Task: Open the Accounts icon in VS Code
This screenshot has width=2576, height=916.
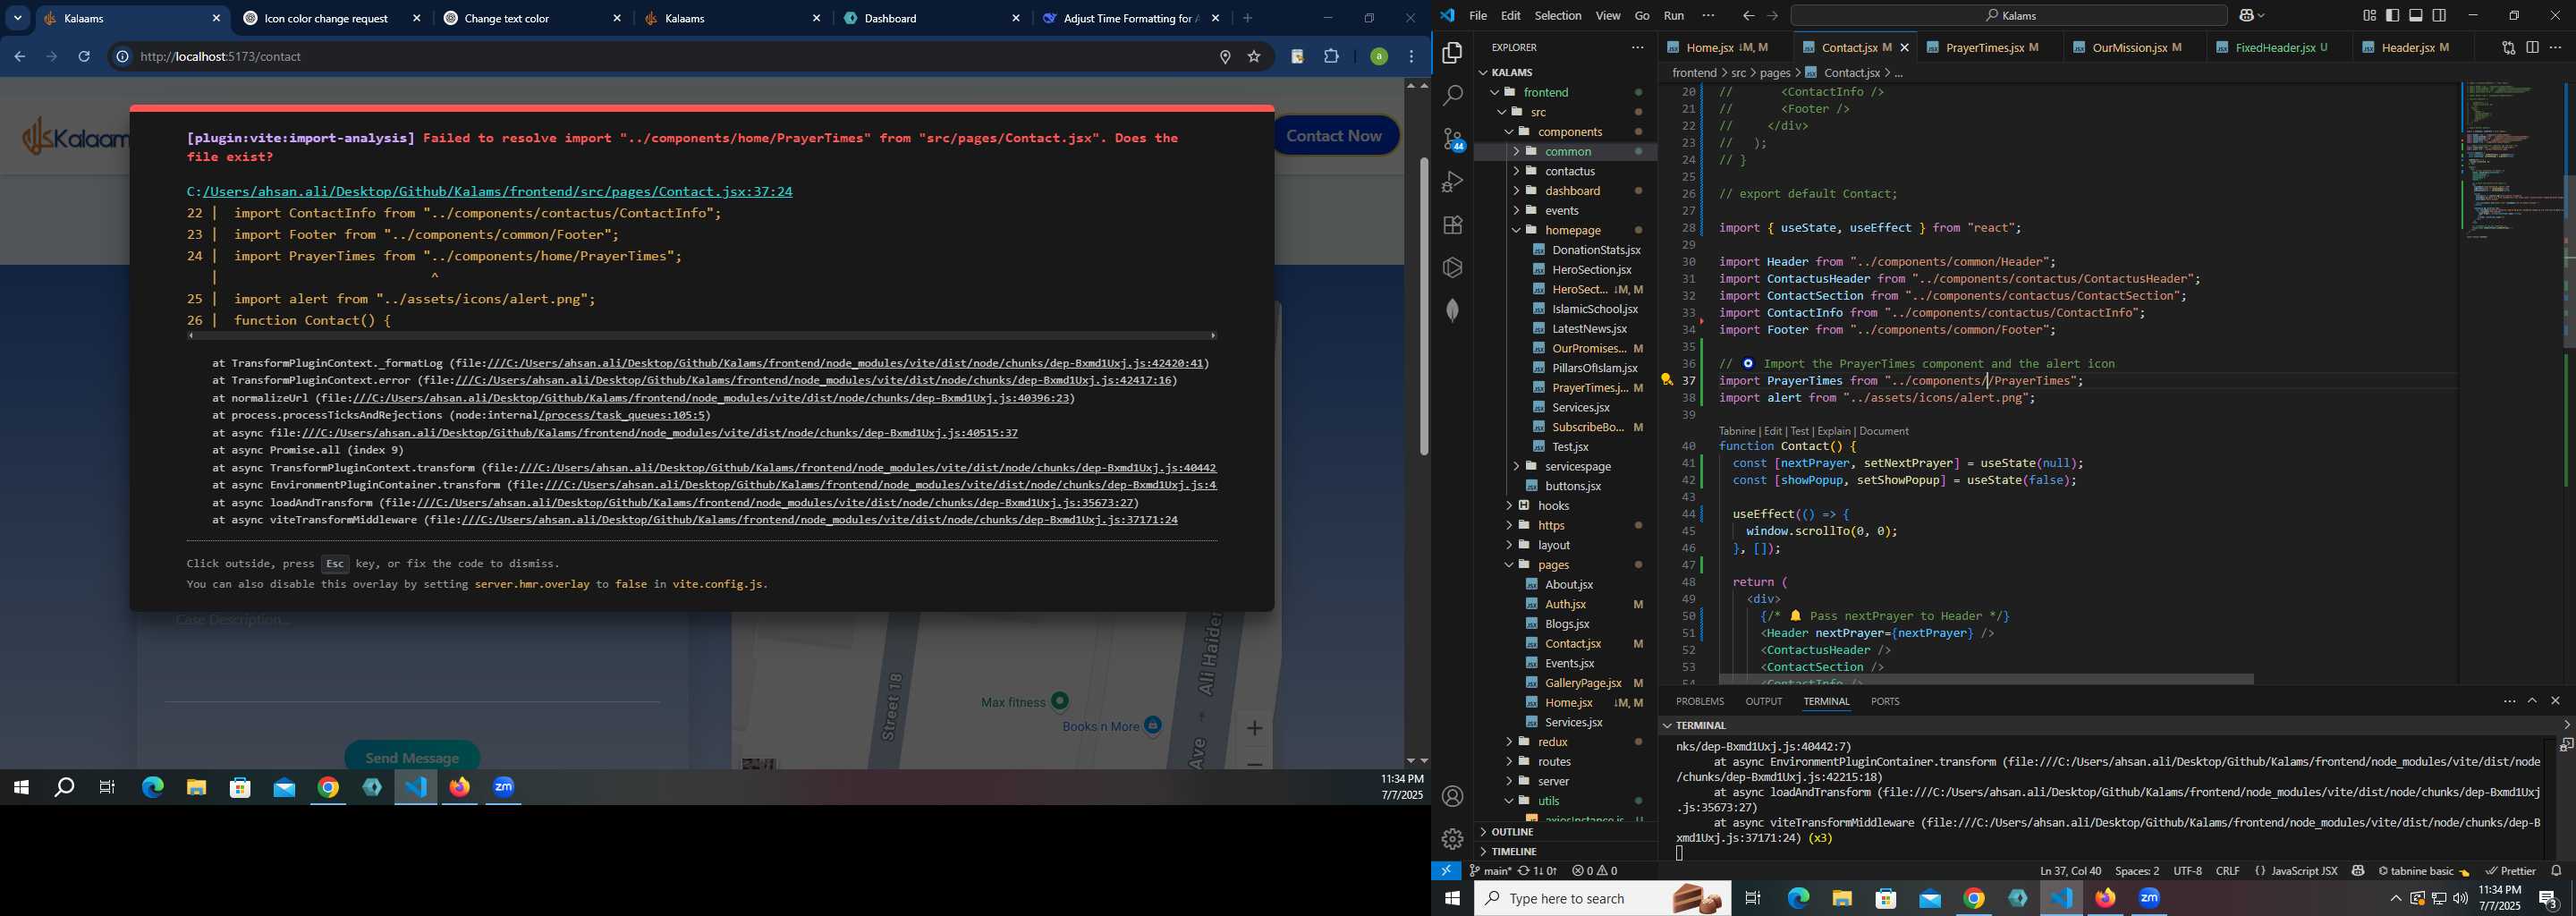Action: pyautogui.click(x=1452, y=797)
